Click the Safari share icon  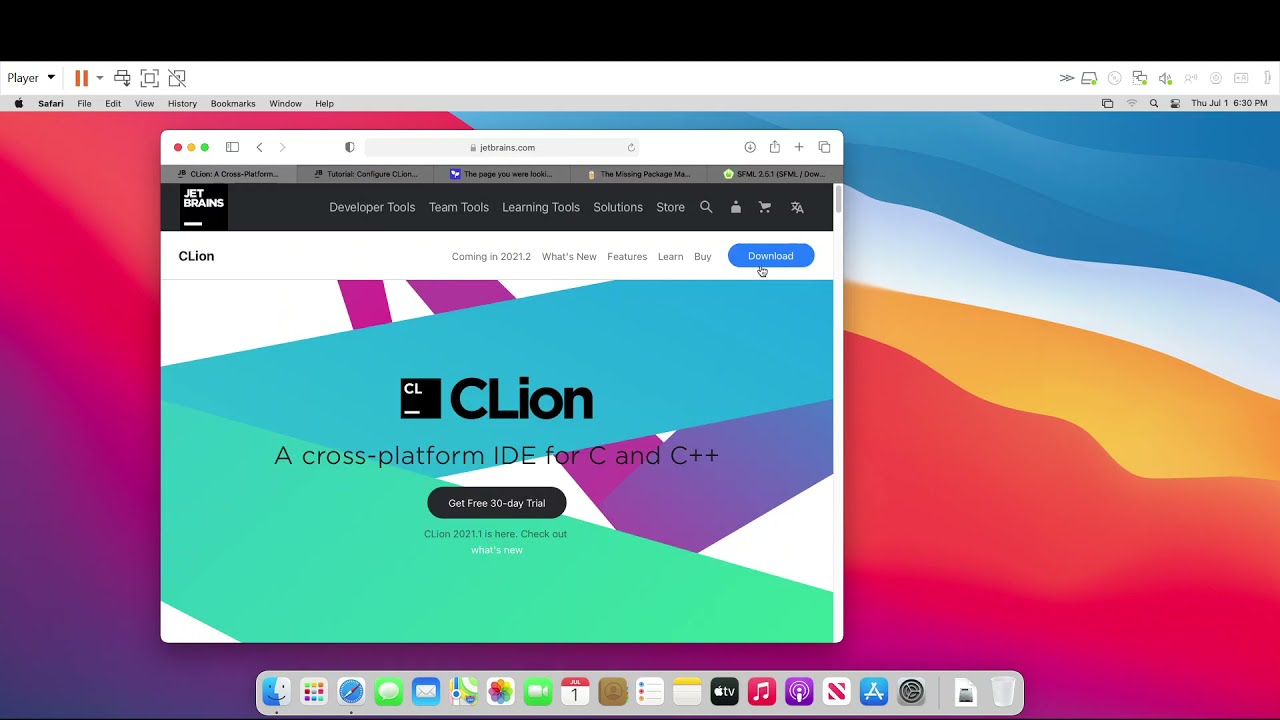coord(775,147)
